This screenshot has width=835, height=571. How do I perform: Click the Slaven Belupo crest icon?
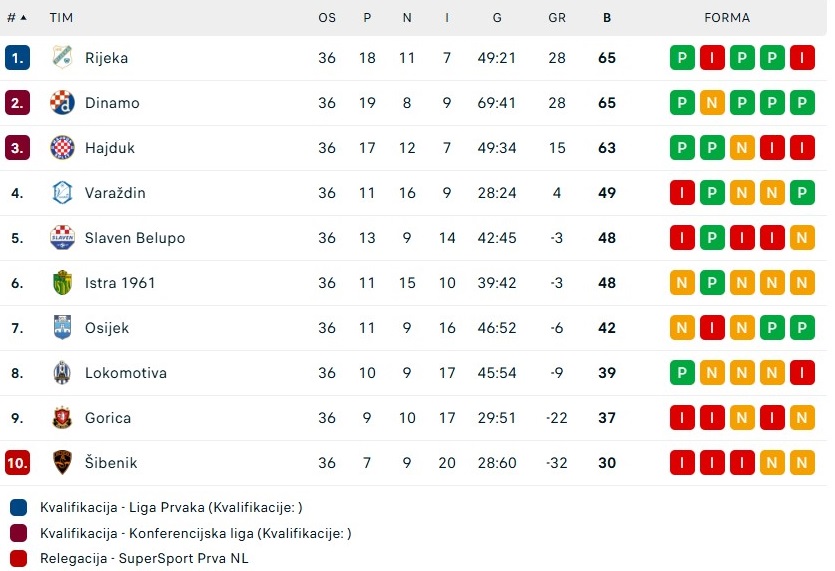point(62,238)
